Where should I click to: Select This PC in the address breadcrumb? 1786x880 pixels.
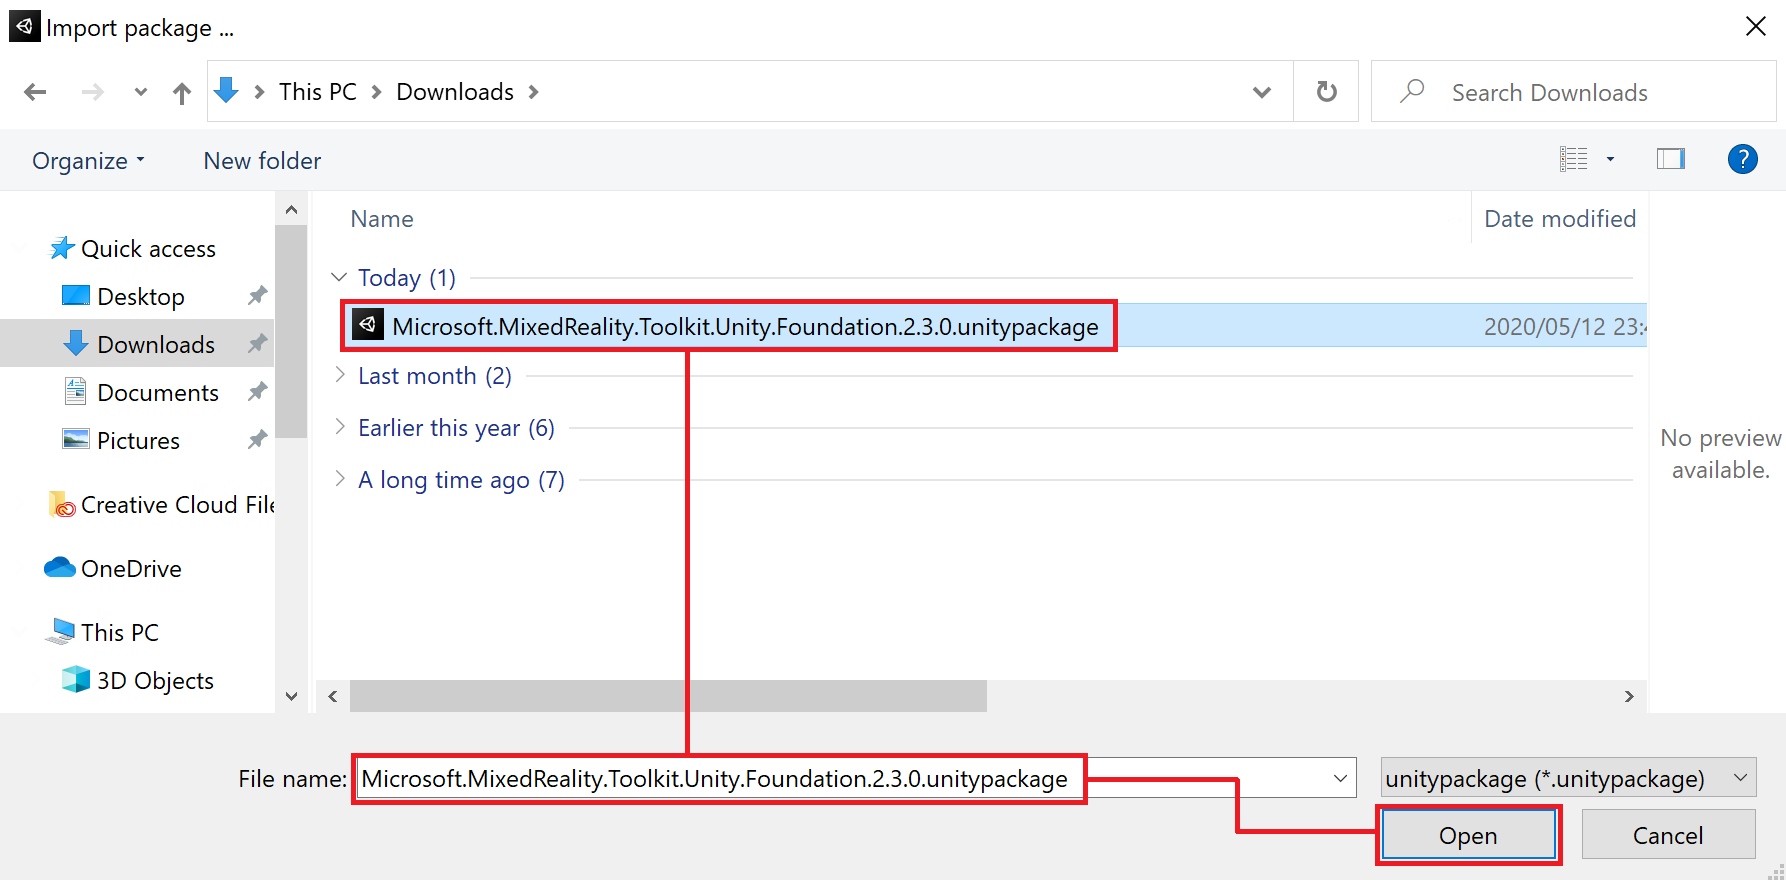317,92
